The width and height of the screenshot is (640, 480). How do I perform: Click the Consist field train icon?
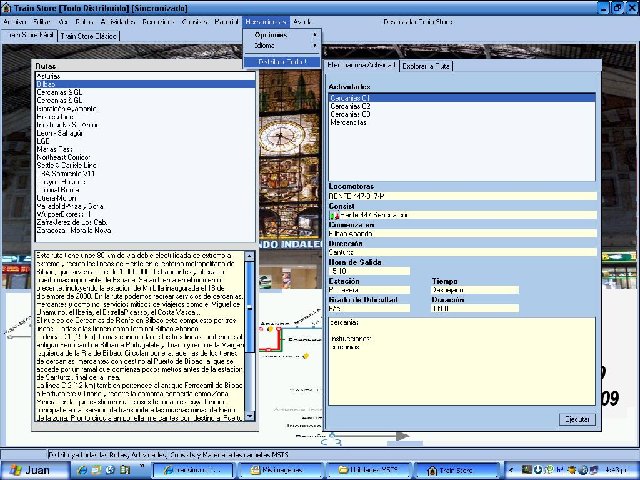coord(333,215)
